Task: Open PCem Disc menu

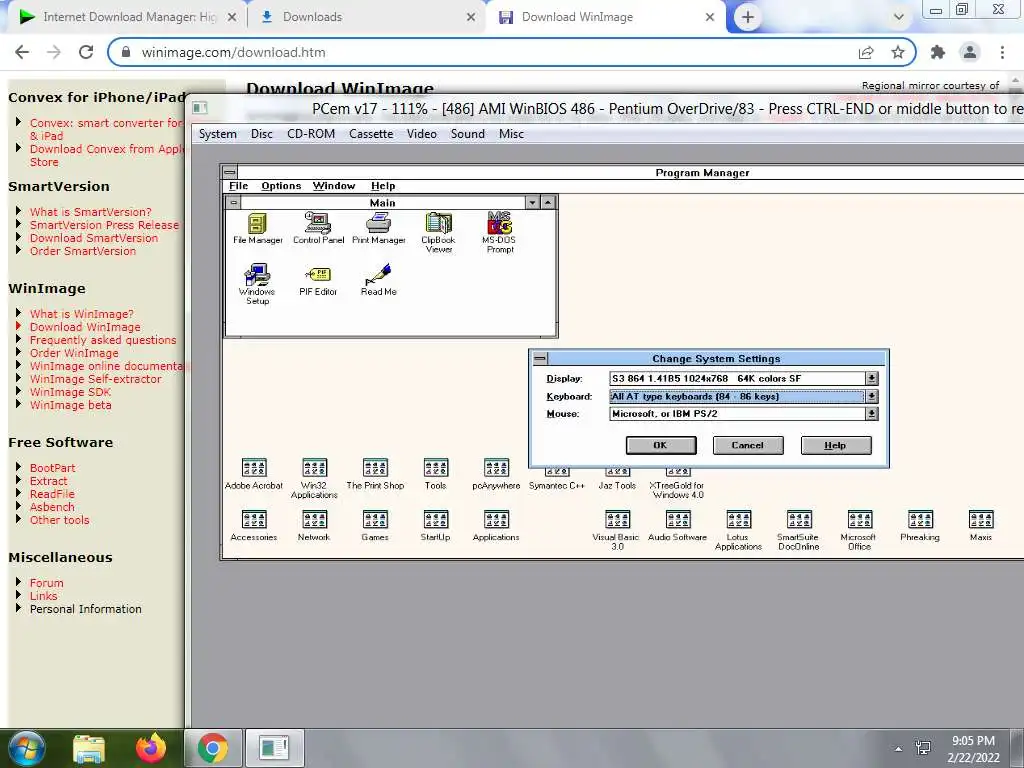Action: (x=262, y=134)
